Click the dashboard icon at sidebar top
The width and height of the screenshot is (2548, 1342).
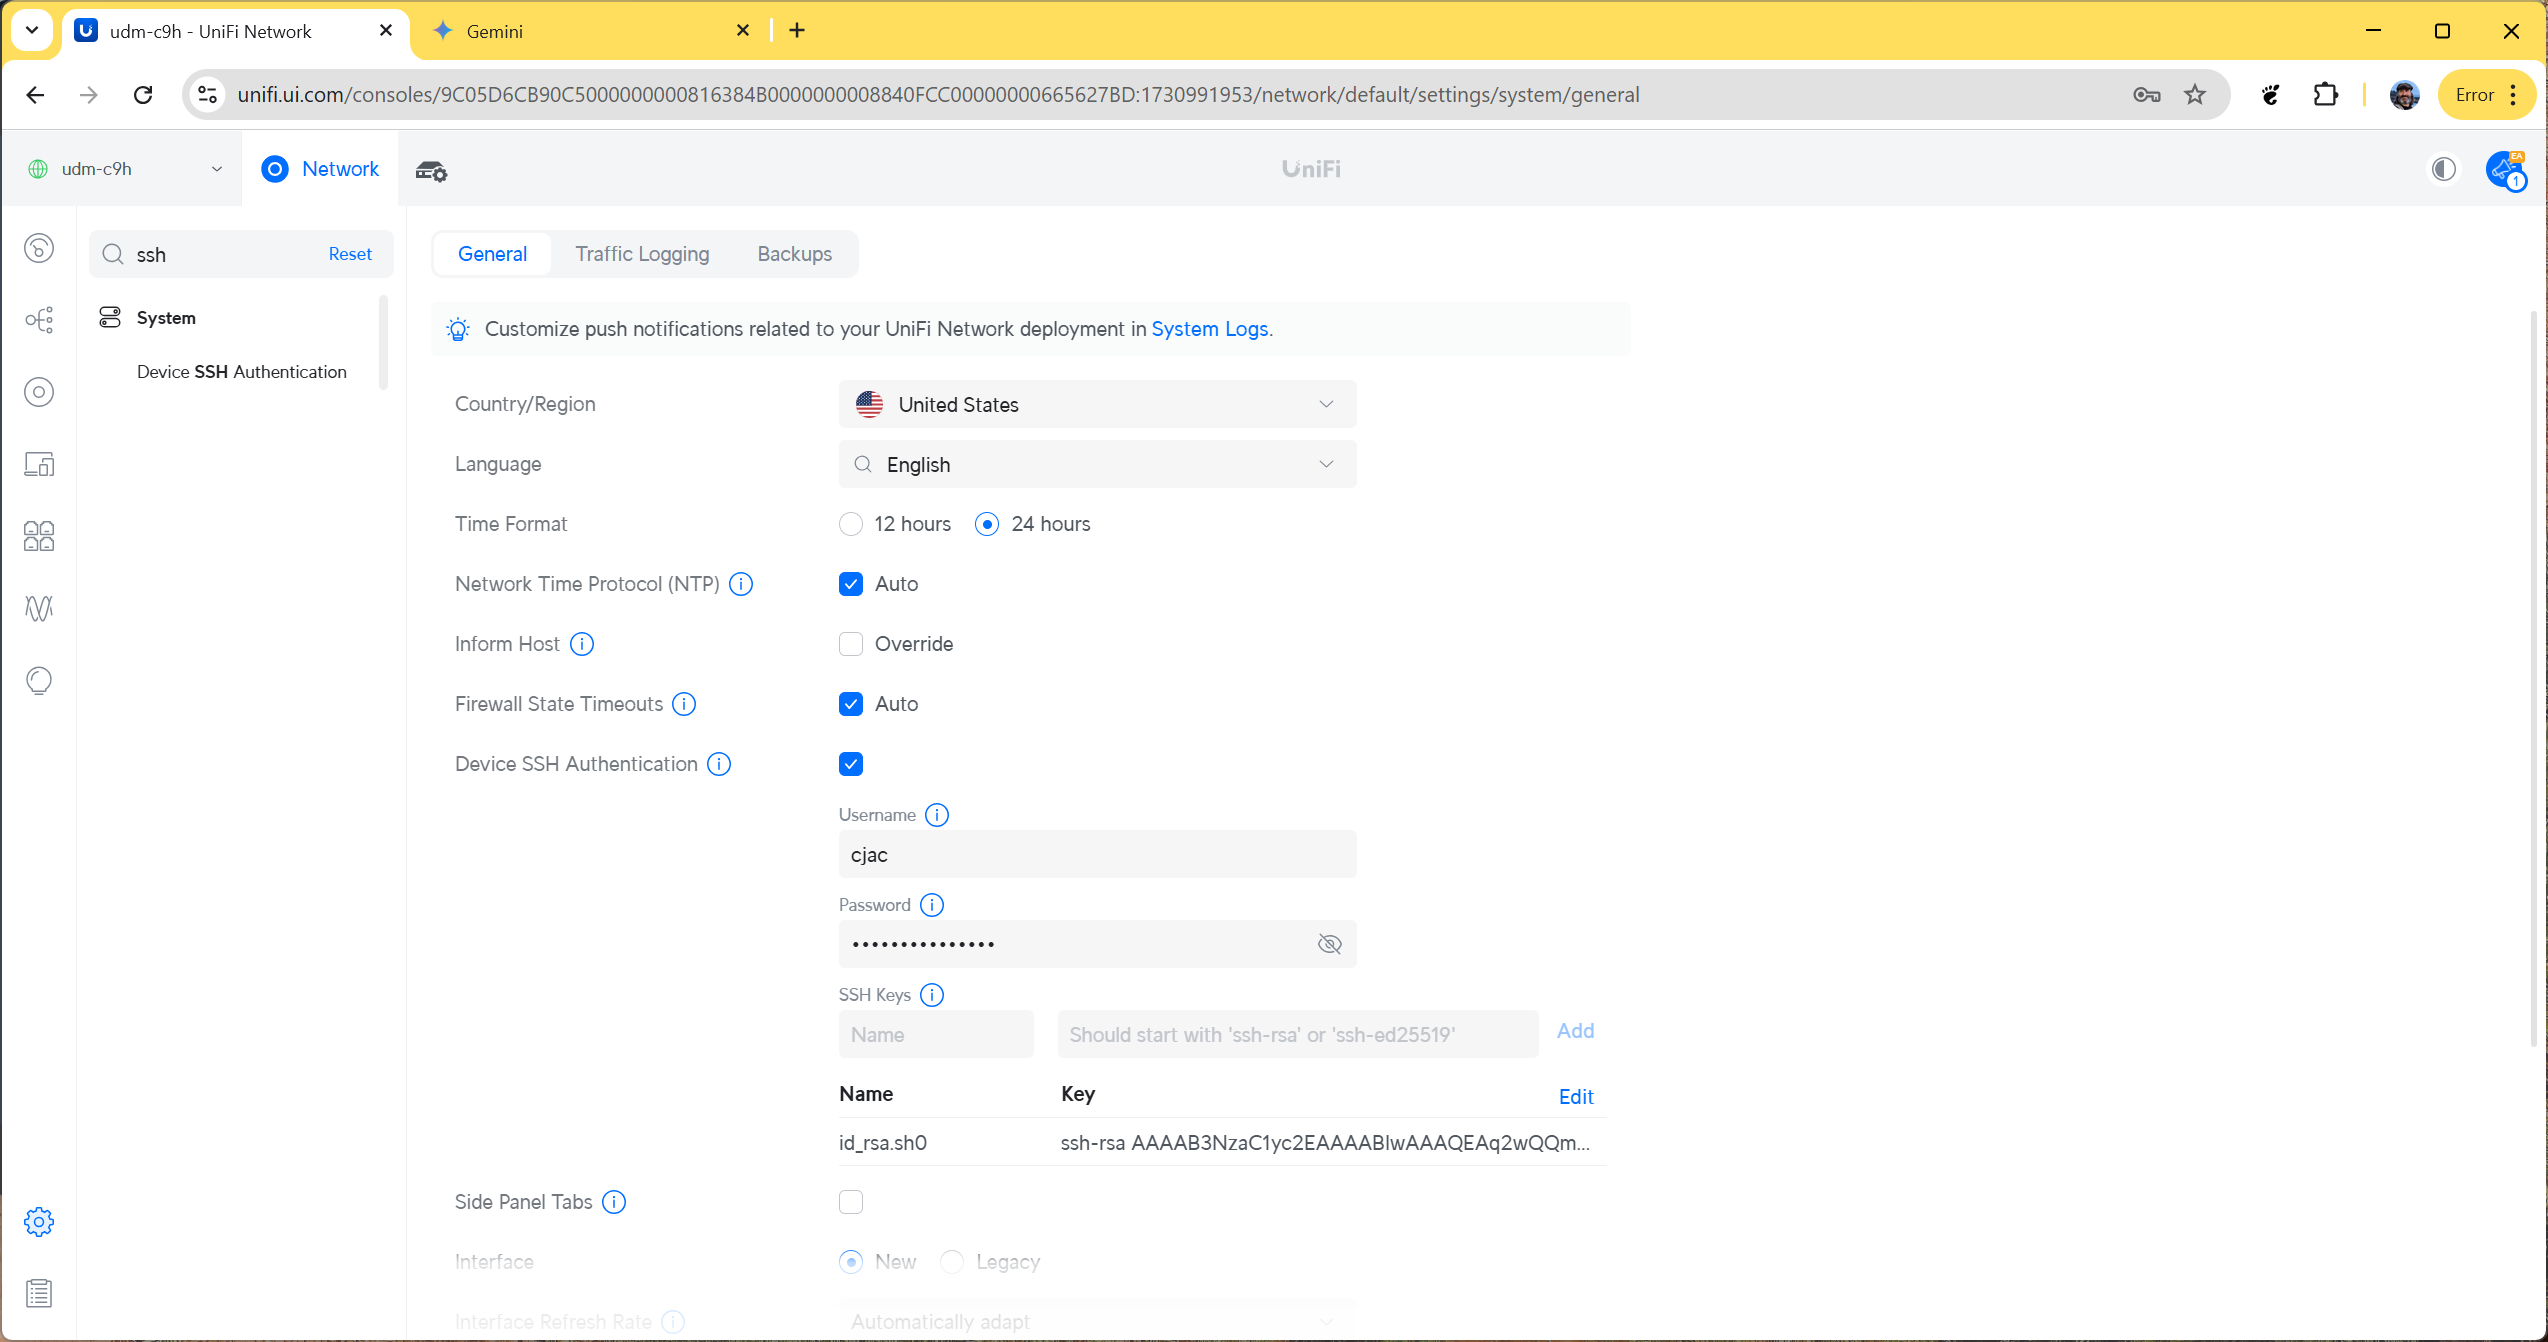tap(39, 248)
